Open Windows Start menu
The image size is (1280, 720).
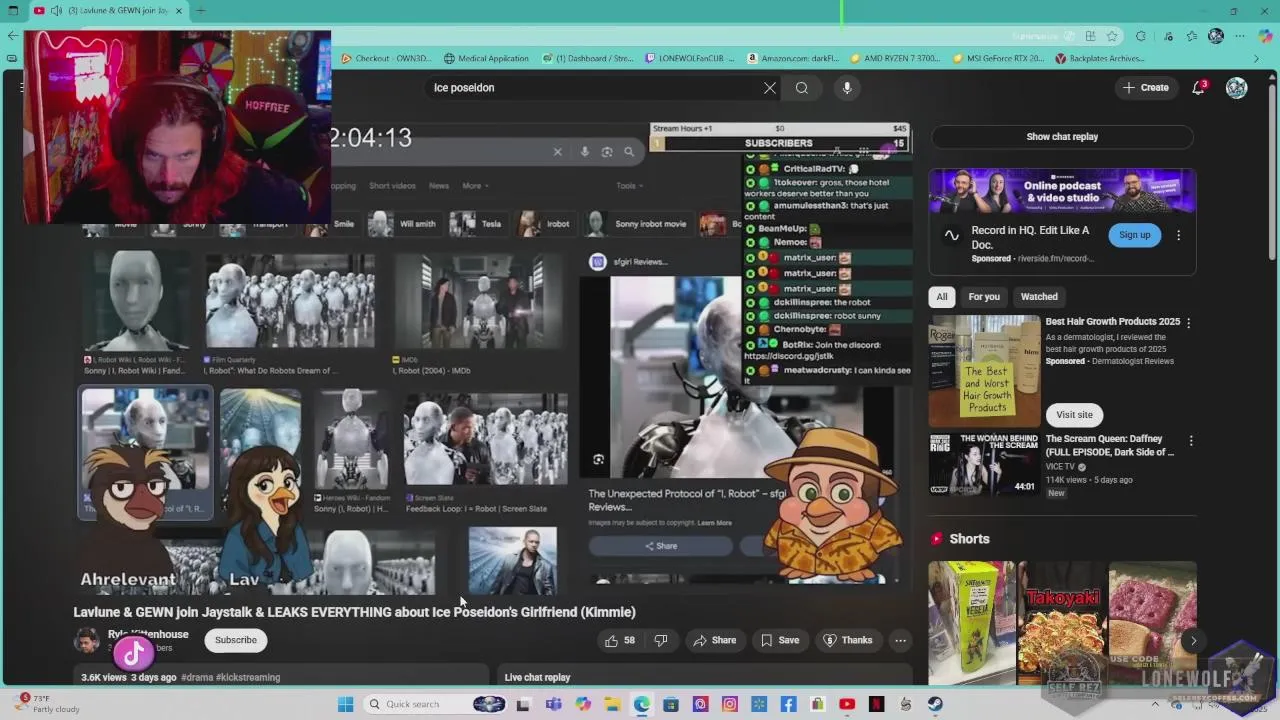[346, 704]
